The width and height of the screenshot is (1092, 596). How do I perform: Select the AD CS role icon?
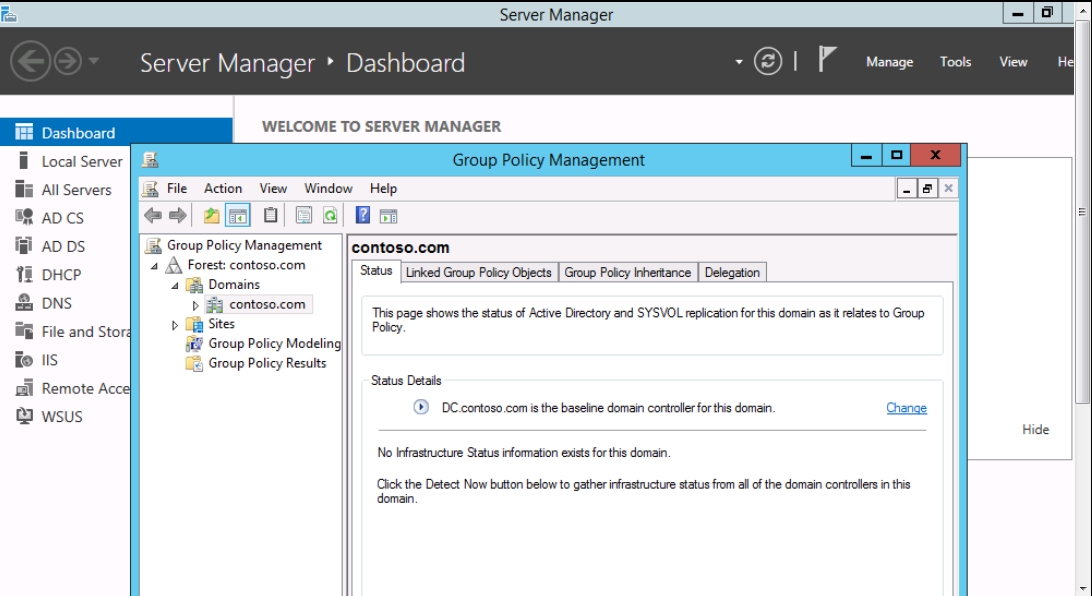24,217
